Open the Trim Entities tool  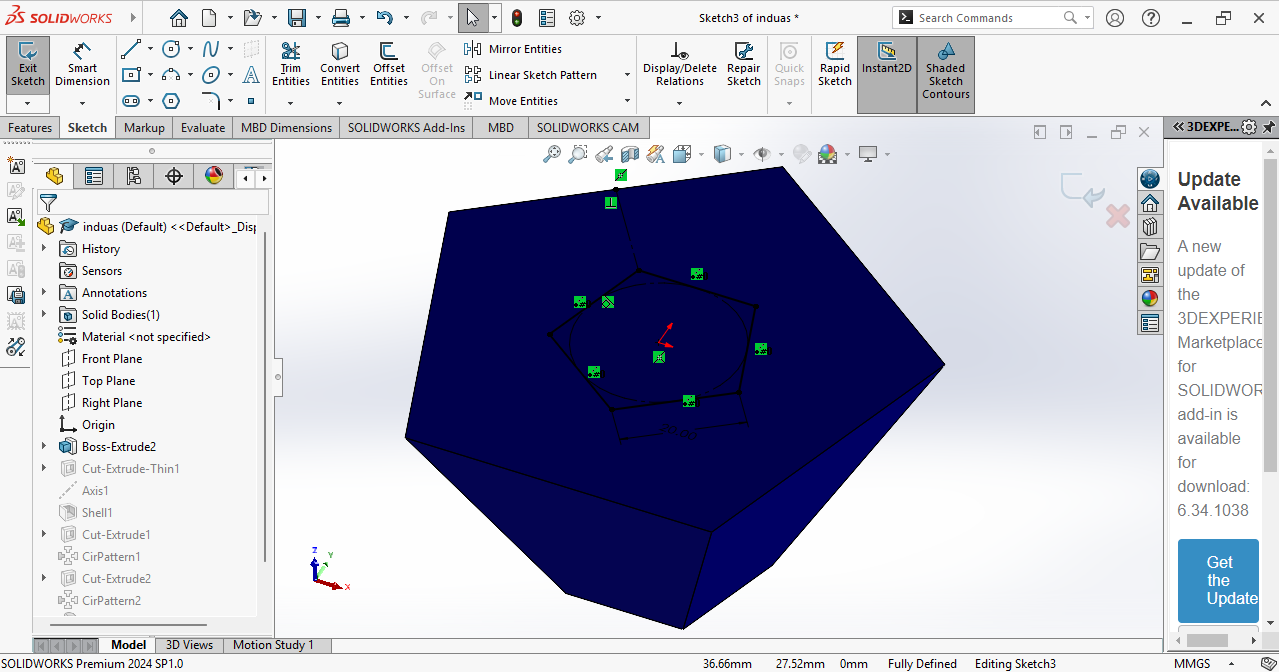point(291,65)
